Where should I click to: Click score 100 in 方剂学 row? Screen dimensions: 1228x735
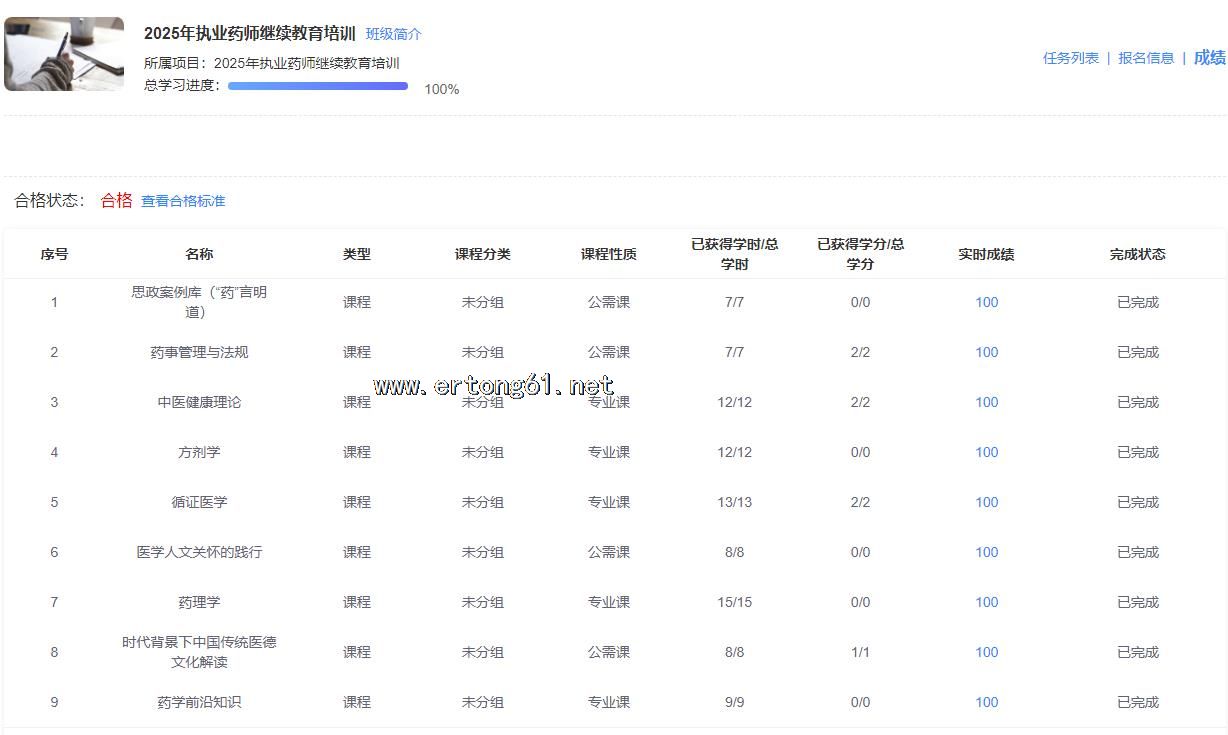986,452
